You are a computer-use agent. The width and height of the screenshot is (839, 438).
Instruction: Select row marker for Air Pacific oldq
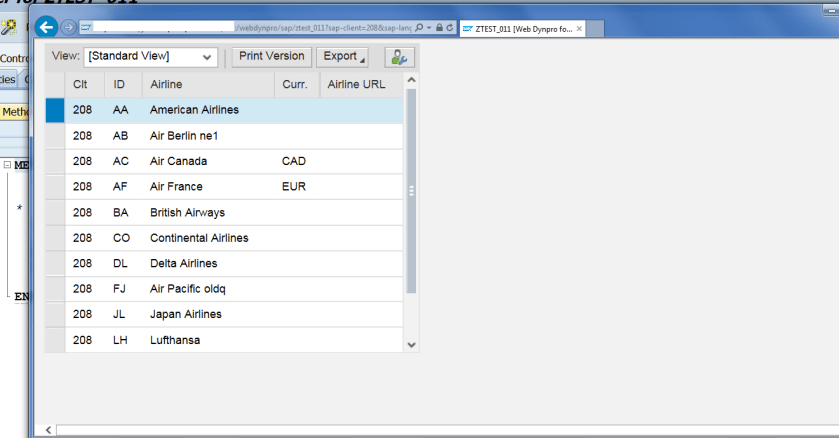[55, 289]
